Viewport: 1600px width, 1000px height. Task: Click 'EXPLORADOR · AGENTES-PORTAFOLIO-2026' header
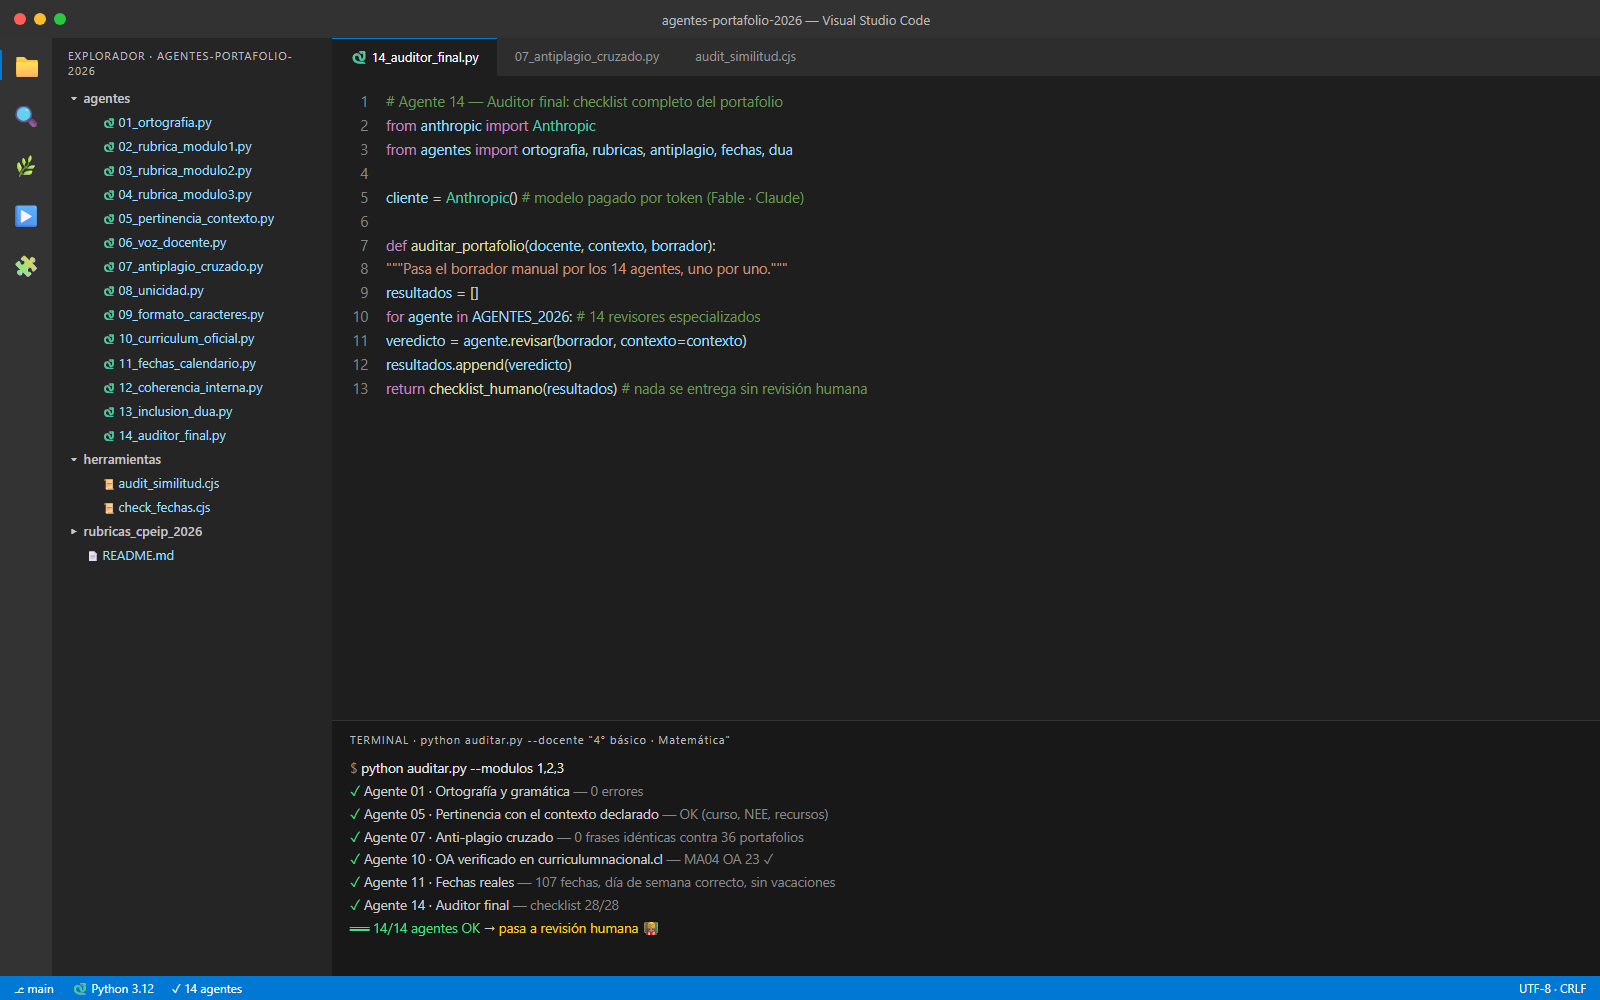click(180, 63)
